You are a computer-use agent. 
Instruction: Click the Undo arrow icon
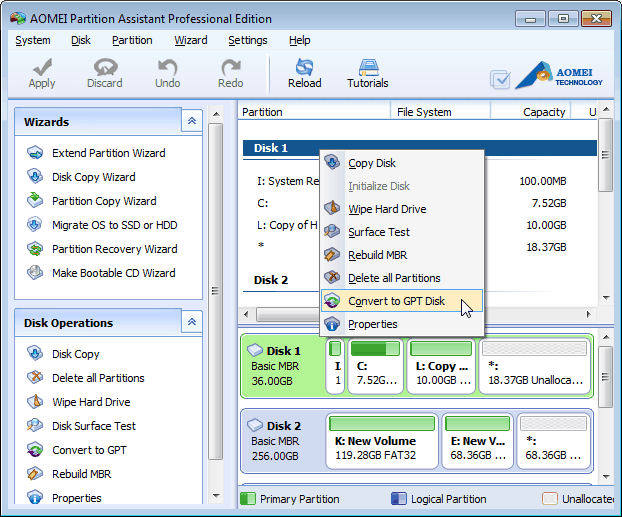[x=167, y=67]
